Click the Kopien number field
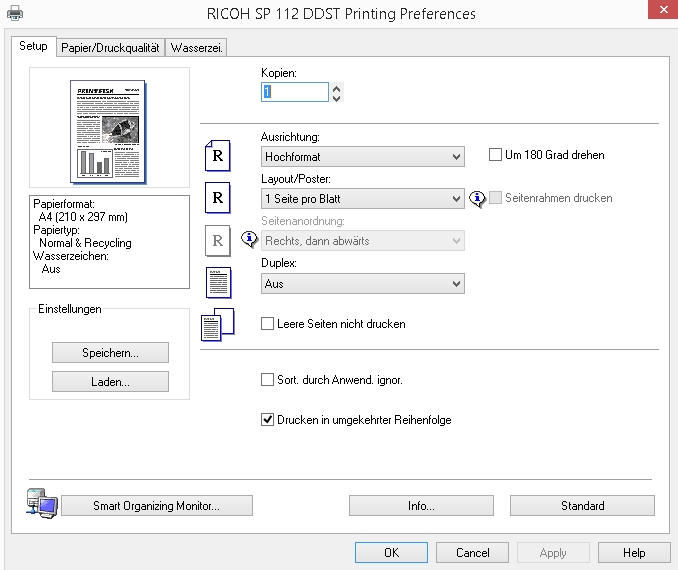The width and height of the screenshot is (678, 570). coord(294,92)
